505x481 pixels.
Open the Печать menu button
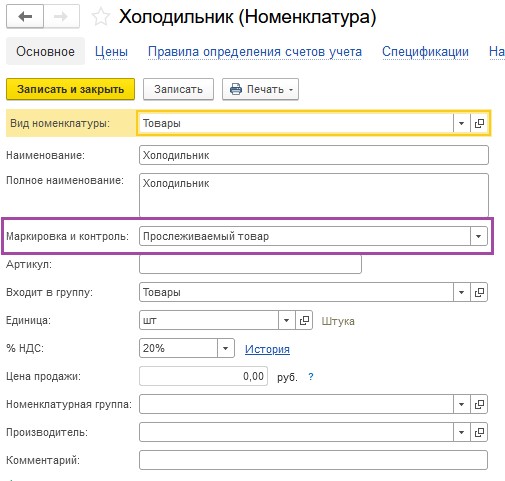(x=260, y=89)
